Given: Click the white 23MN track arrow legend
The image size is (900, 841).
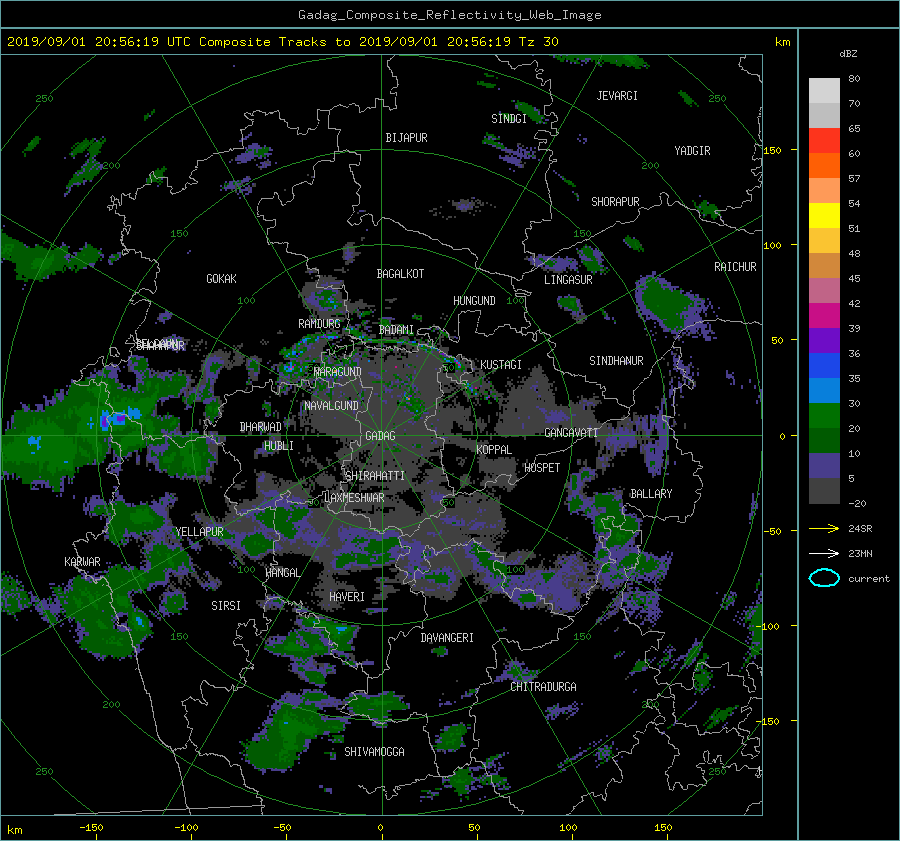Looking at the screenshot, I should pos(824,554).
